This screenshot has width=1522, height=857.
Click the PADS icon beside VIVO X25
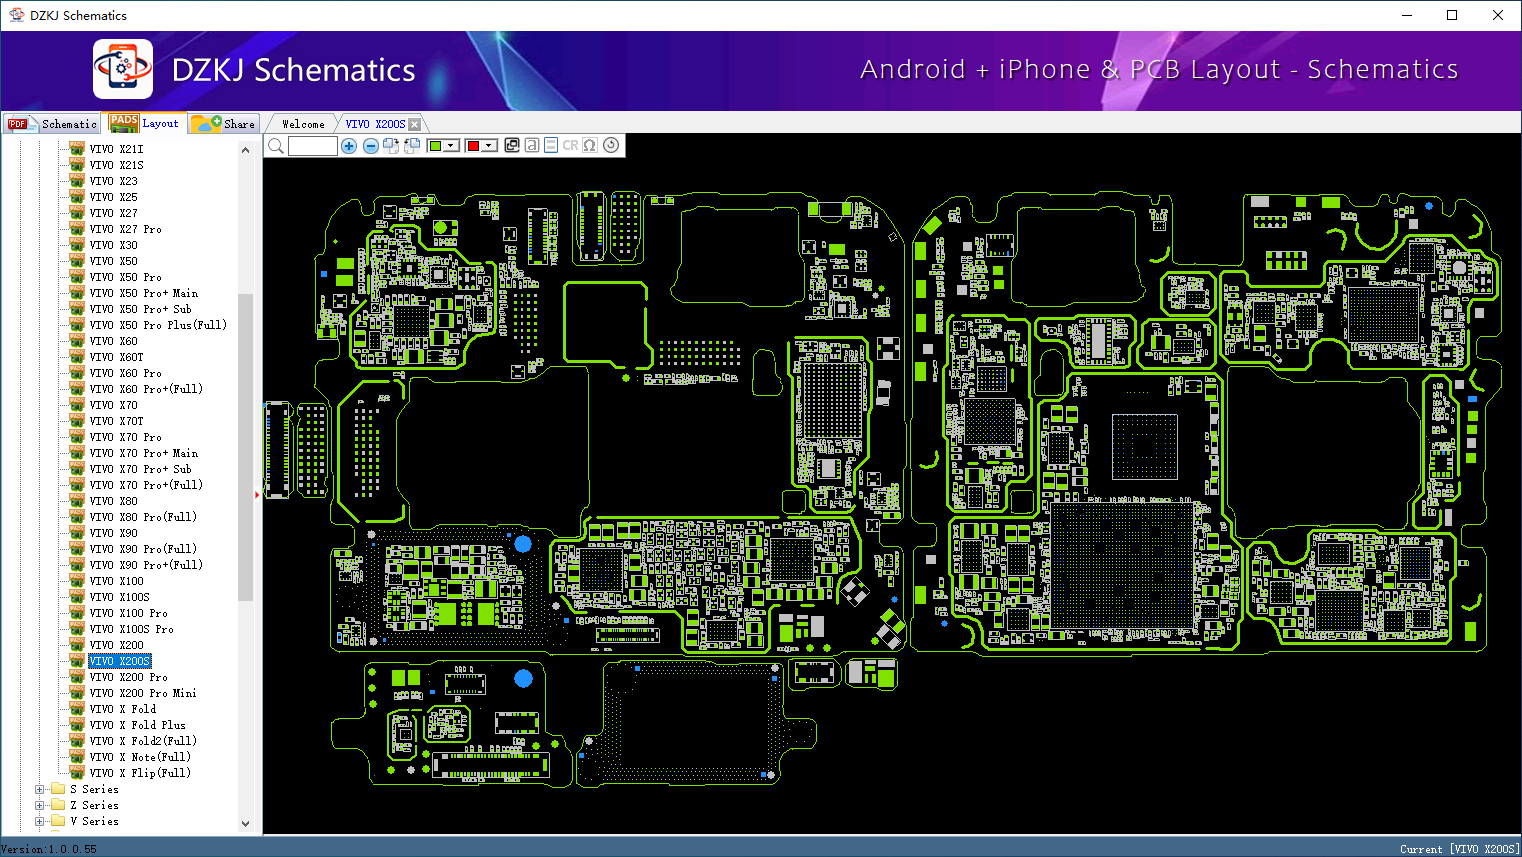click(x=77, y=197)
